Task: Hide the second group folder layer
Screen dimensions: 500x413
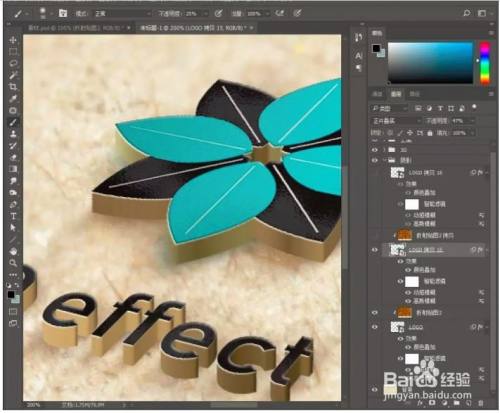Action: pos(375,160)
